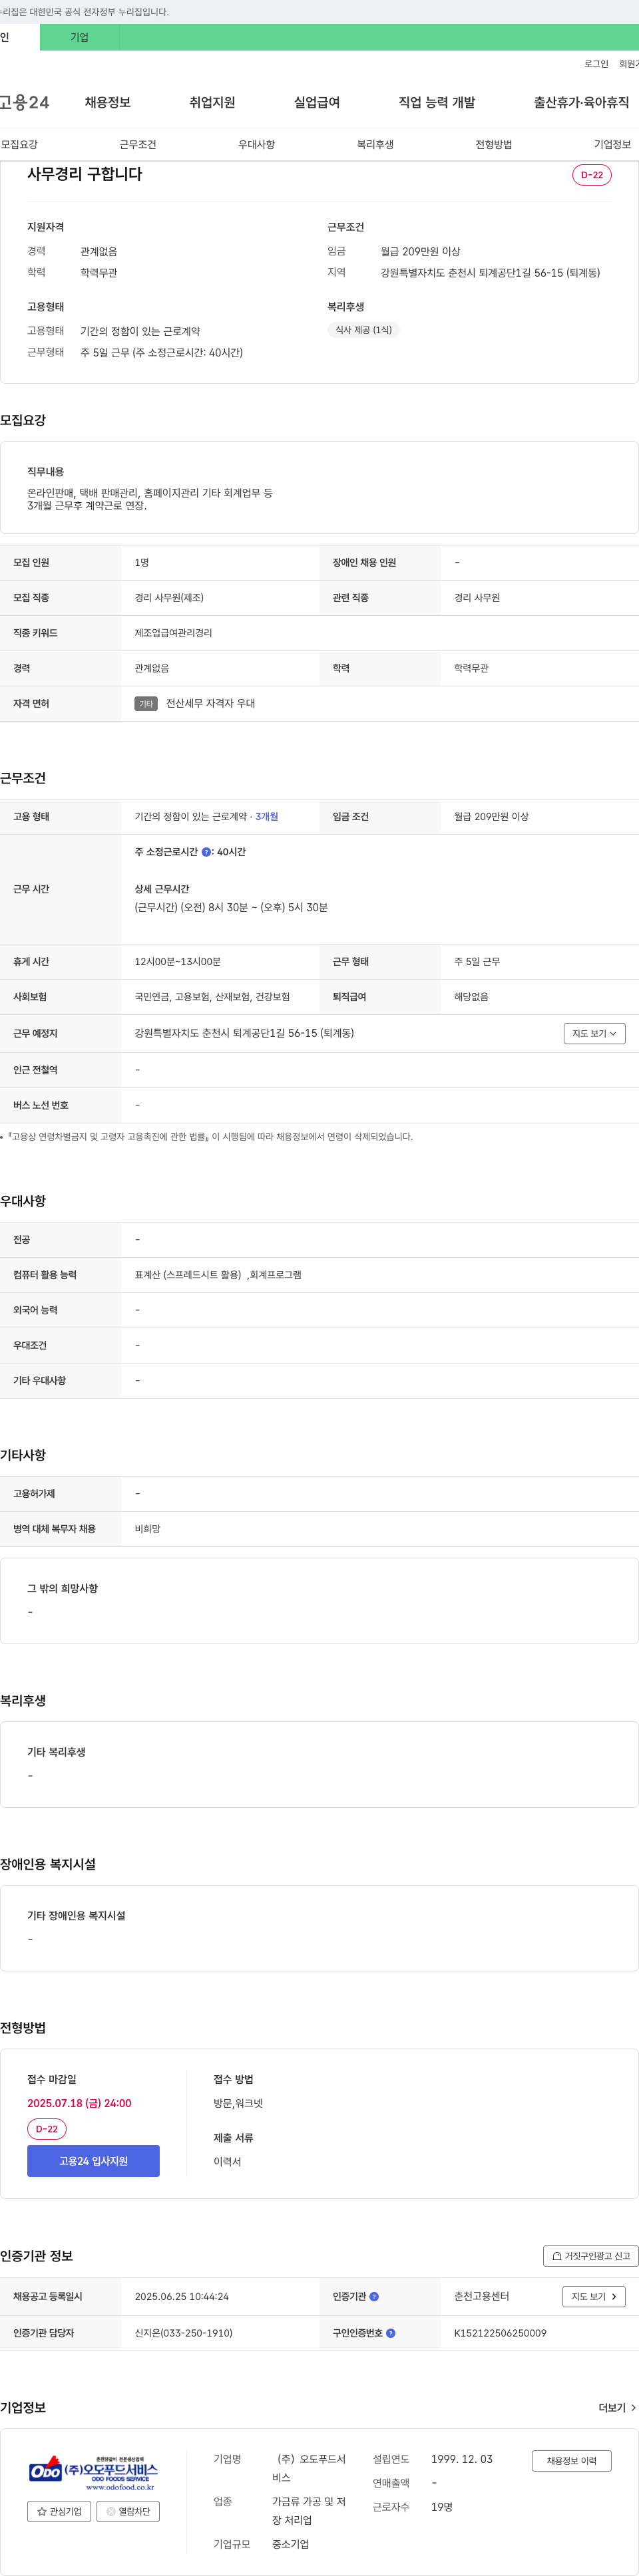Open 지도 보기 for 춘천고용센터
The image size is (639, 2576).
[x=594, y=2297]
